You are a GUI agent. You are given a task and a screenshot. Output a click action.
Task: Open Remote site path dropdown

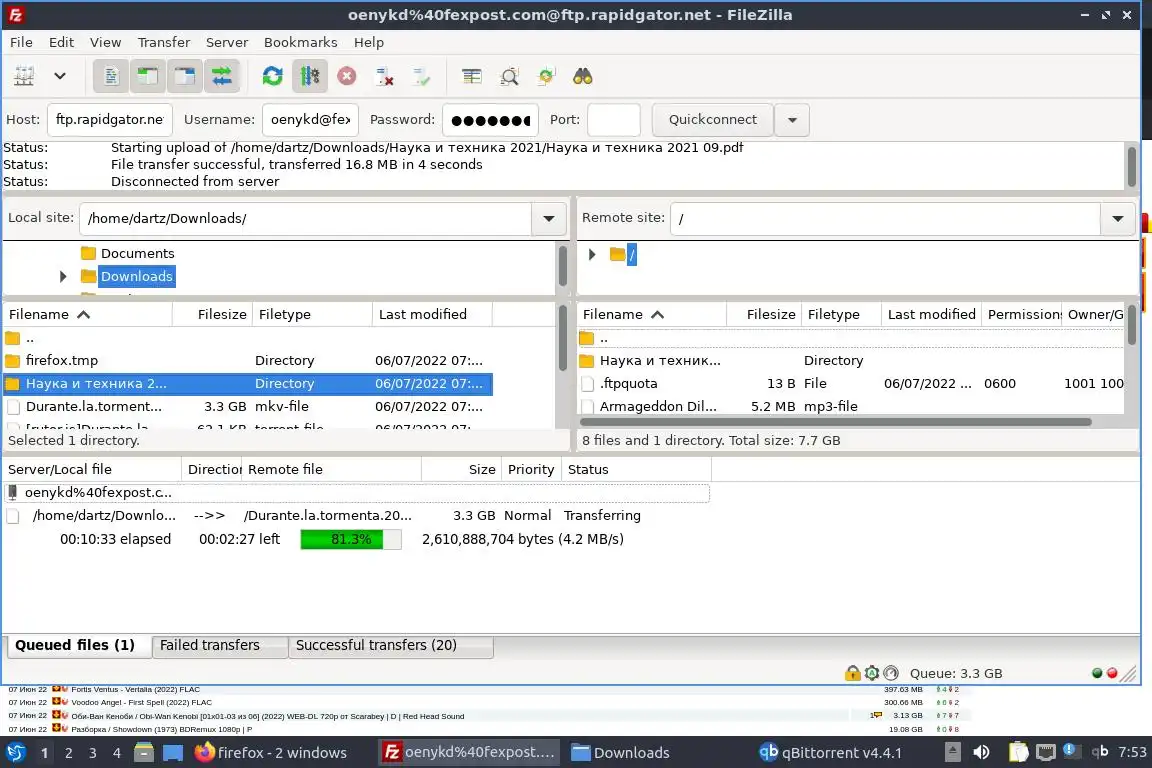(1117, 218)
